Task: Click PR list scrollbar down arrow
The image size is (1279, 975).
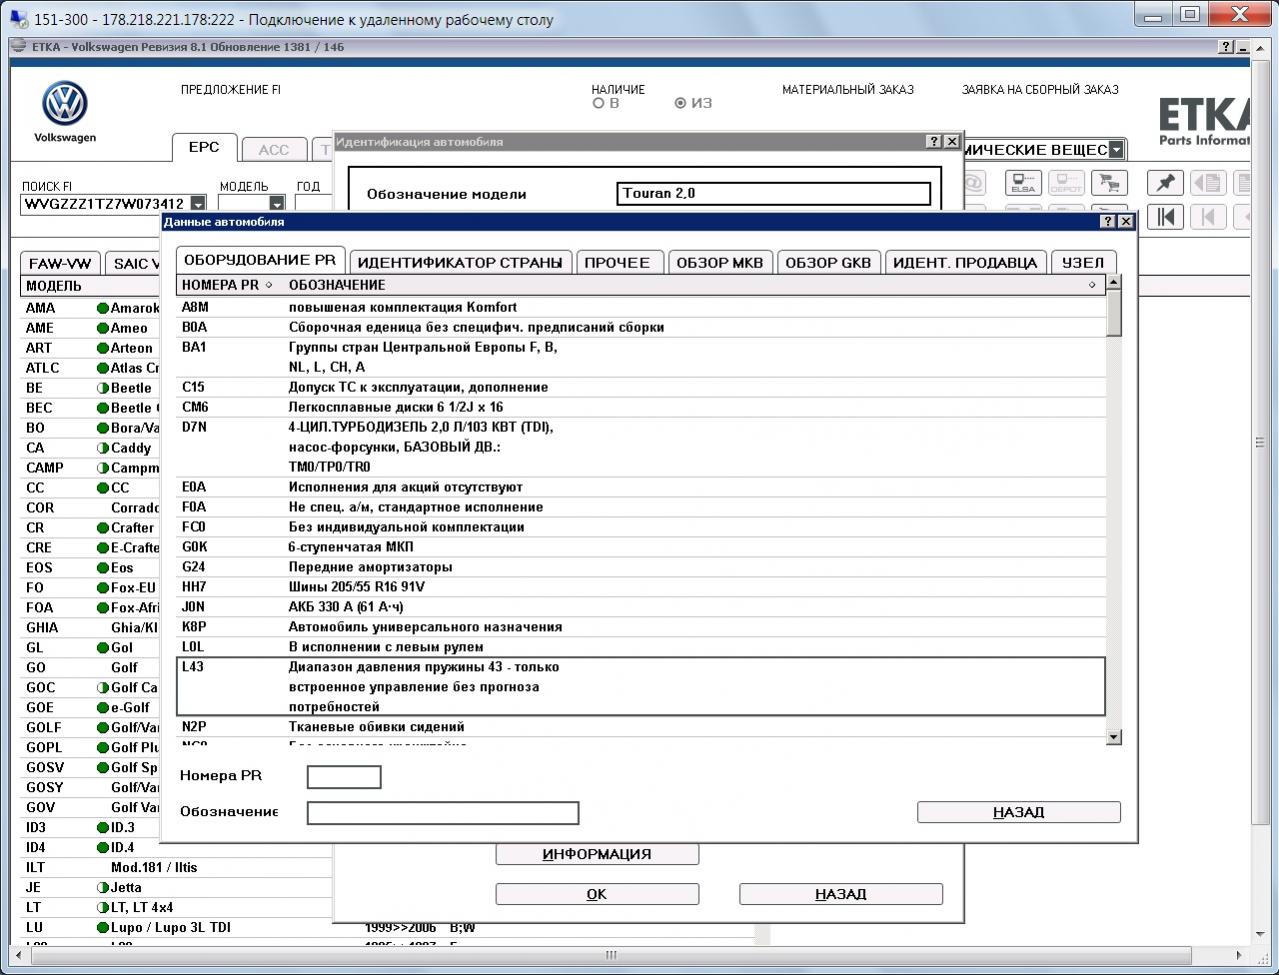Action: pos(1114,737)
